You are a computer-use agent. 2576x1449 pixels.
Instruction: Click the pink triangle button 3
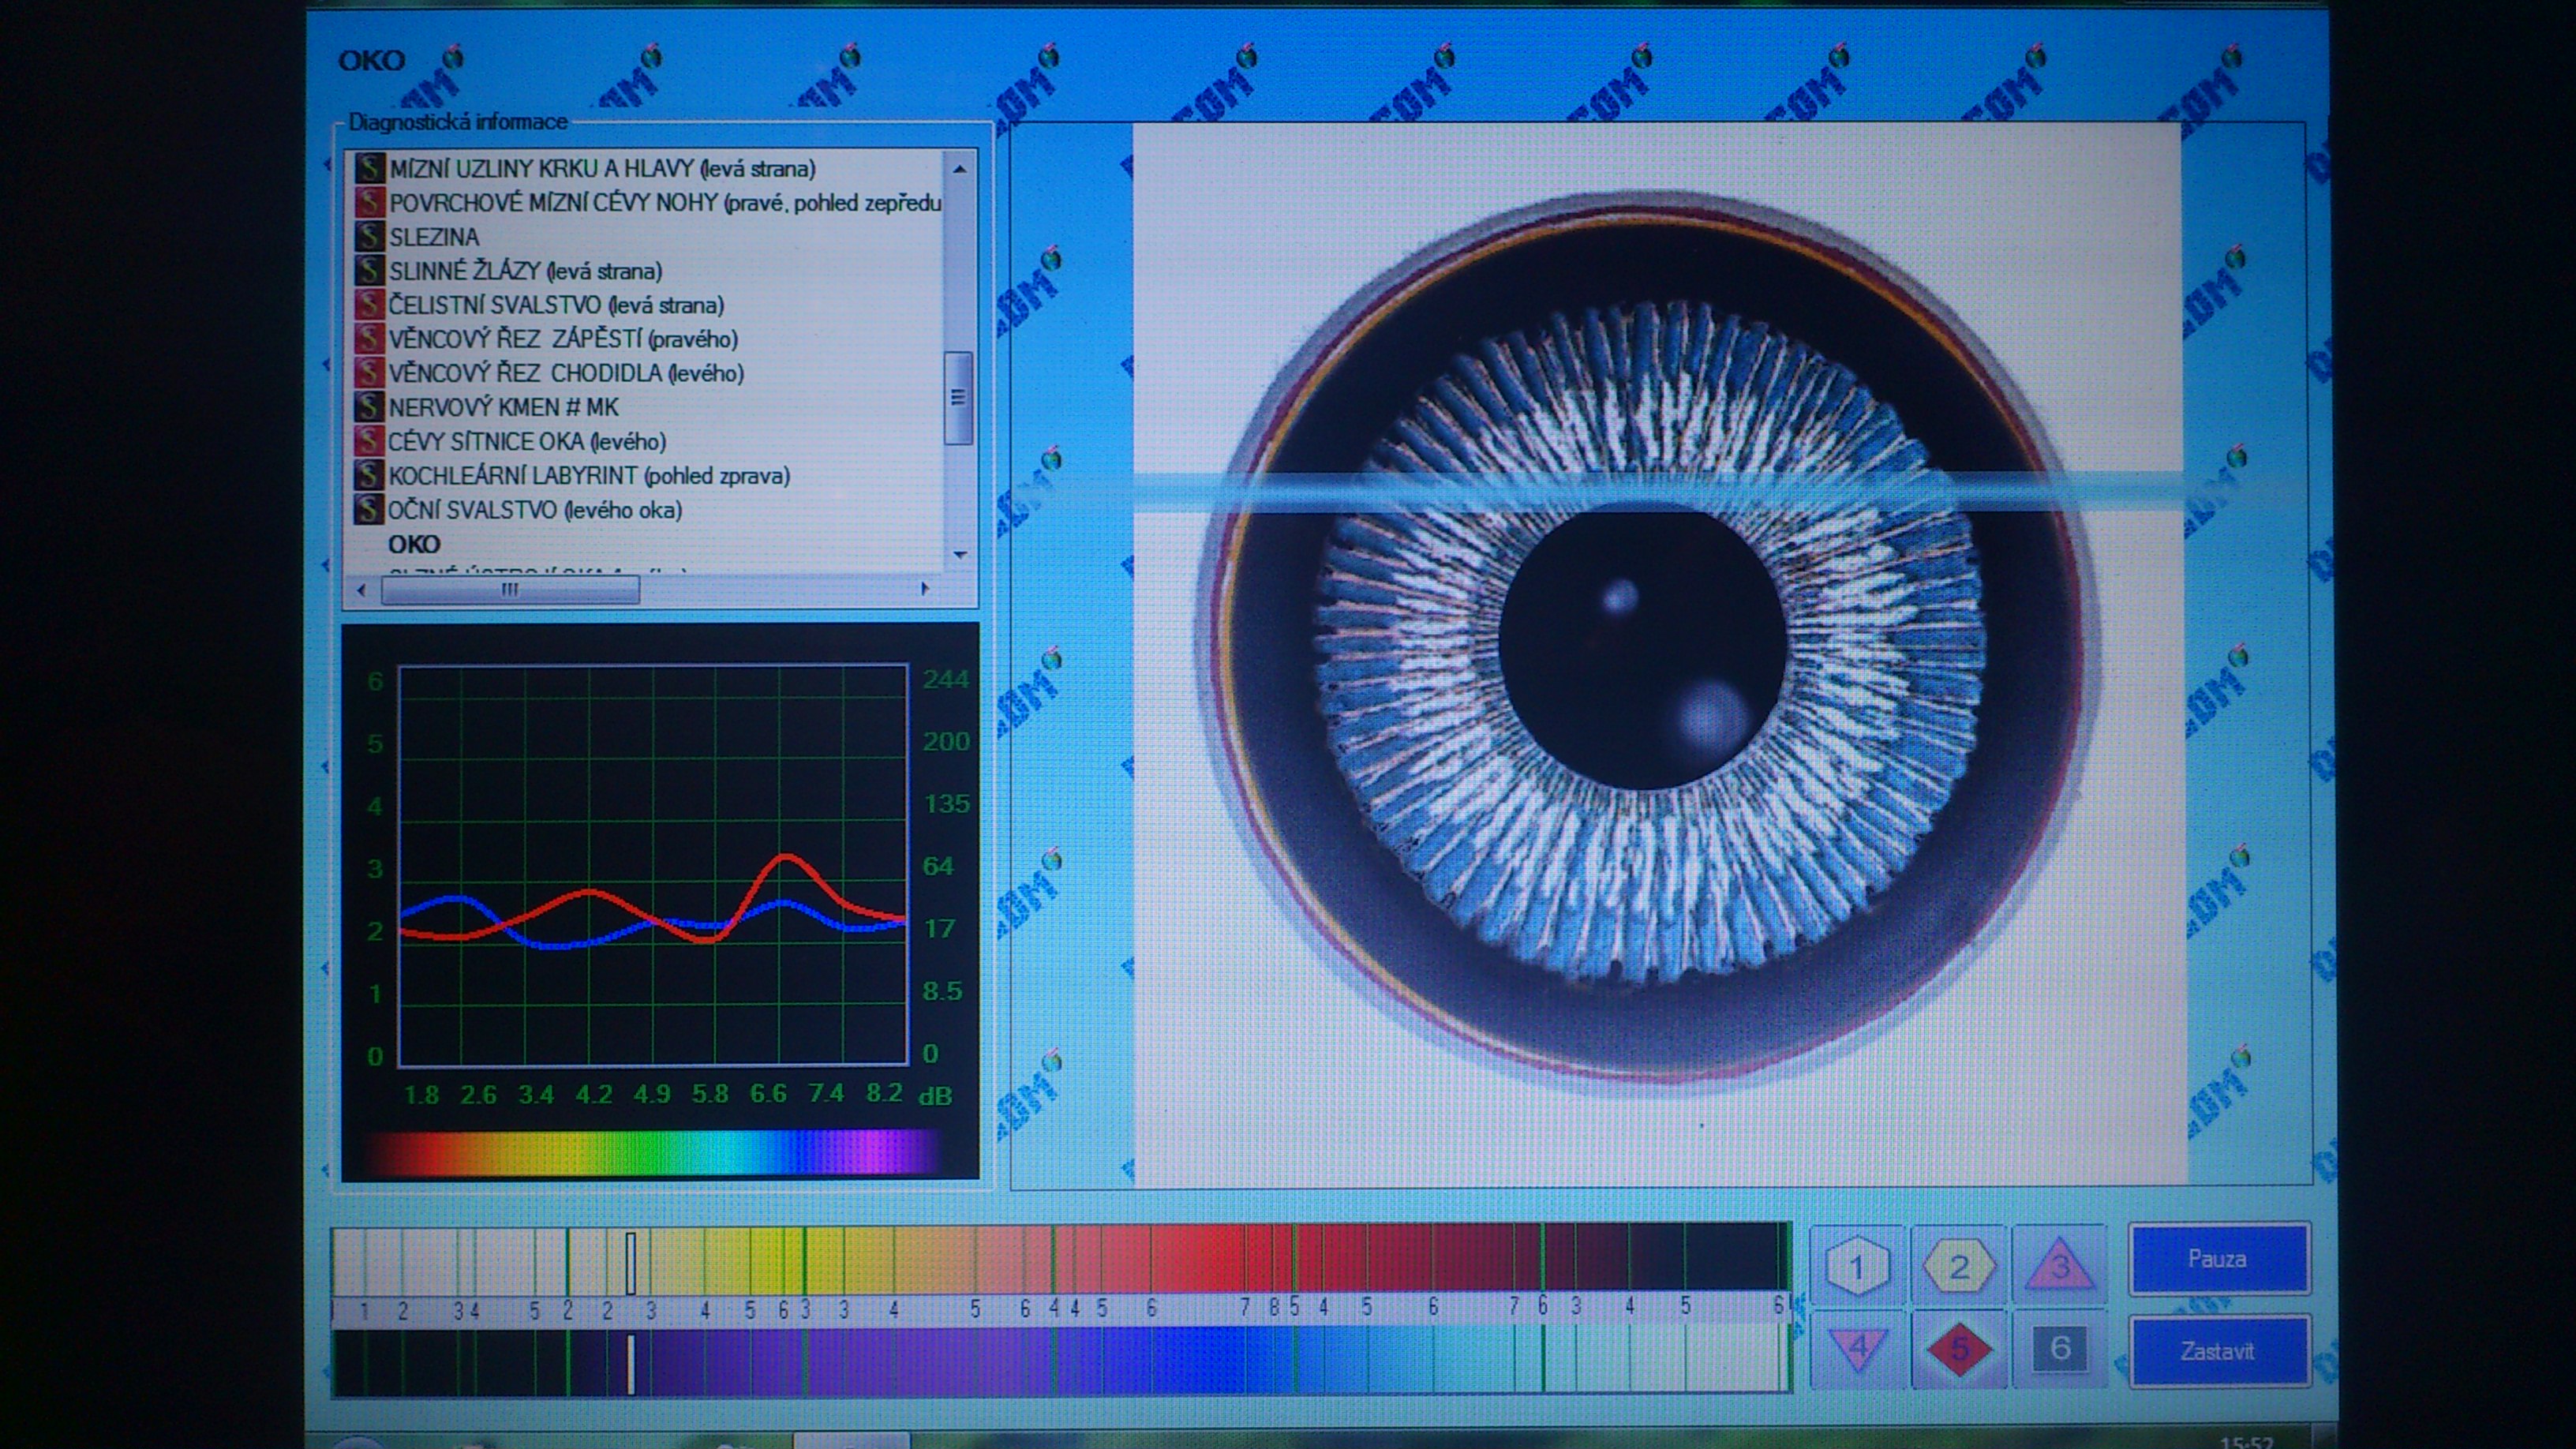click(x=2059, y=1266)
